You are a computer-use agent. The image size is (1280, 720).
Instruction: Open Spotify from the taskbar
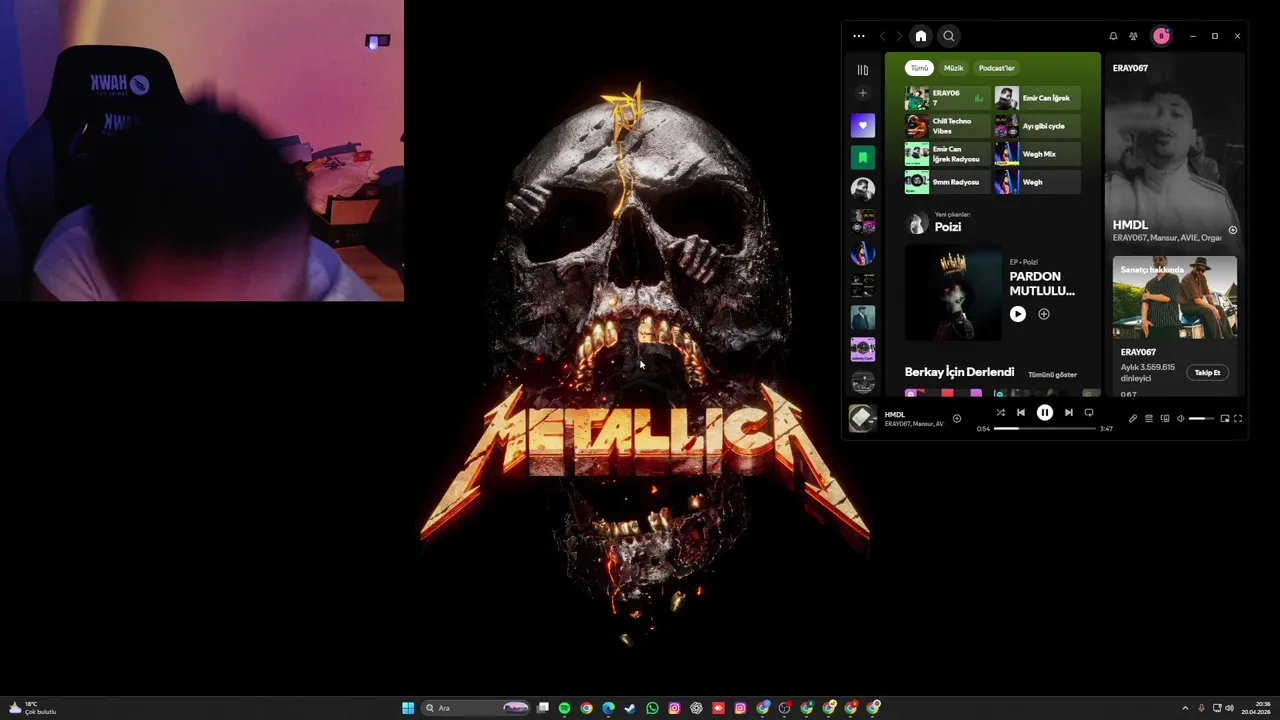(x=564, y=708)
